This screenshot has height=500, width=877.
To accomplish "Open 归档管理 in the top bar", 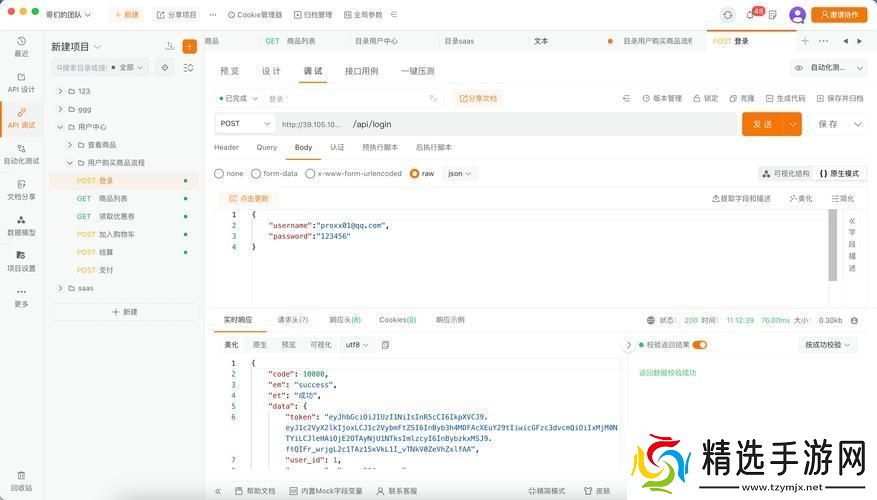I will point(313,15).
